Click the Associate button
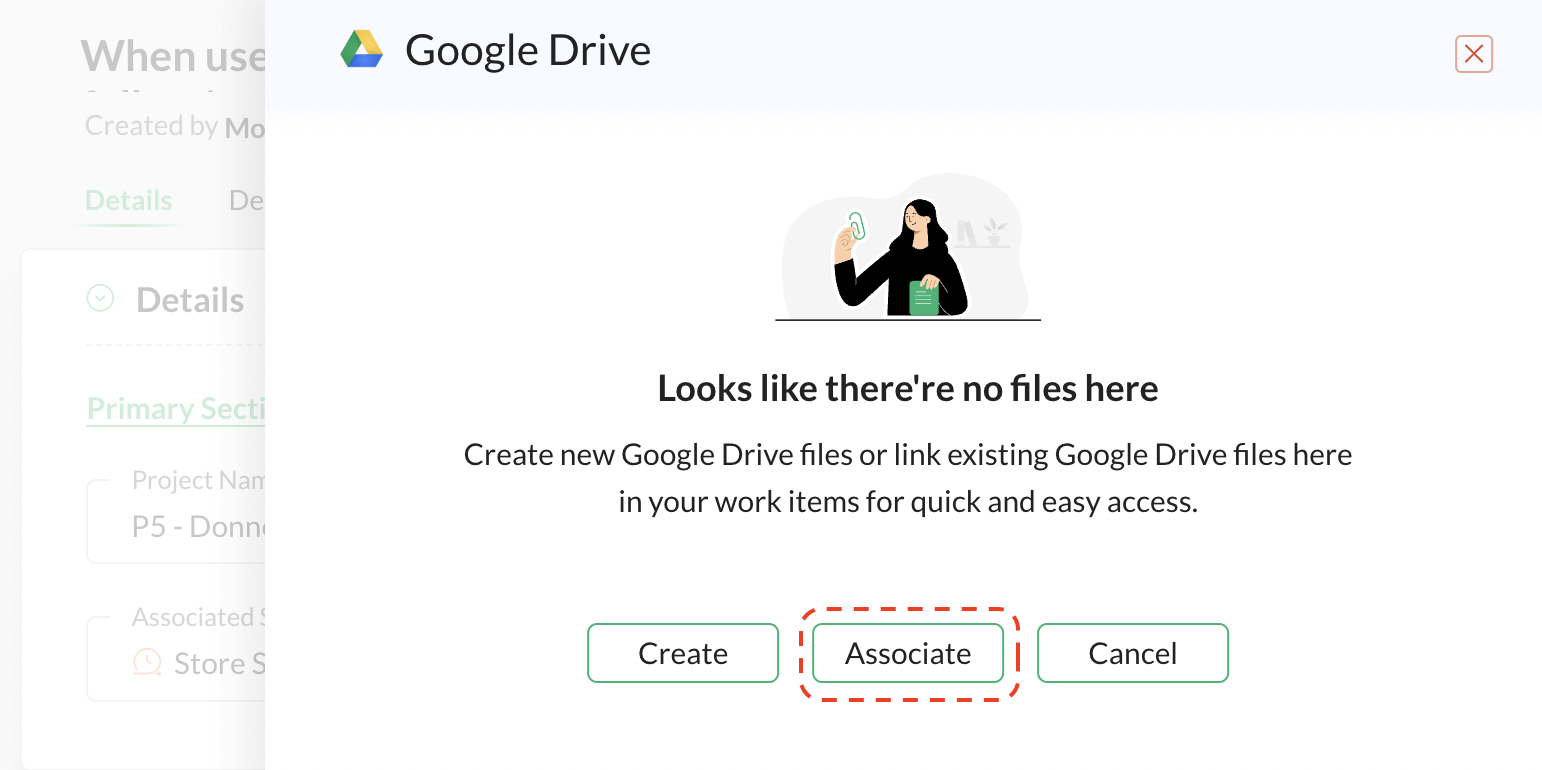This screenshot has width=1542, height=770. tap(908, 653)
